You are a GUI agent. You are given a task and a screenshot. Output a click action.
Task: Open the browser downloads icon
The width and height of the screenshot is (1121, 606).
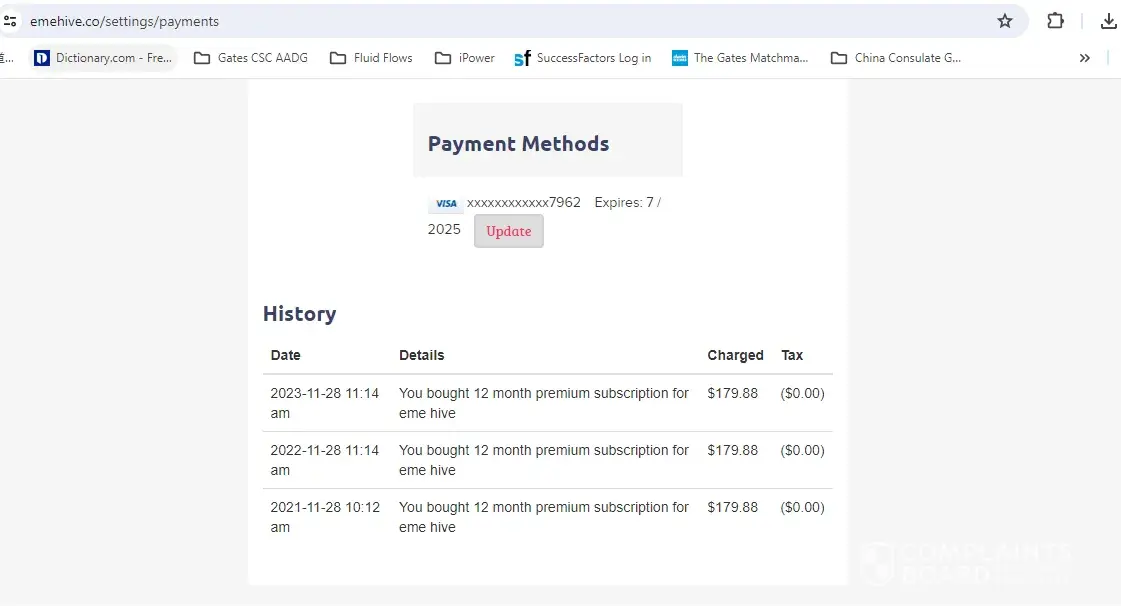click(x=1108, y=21)
